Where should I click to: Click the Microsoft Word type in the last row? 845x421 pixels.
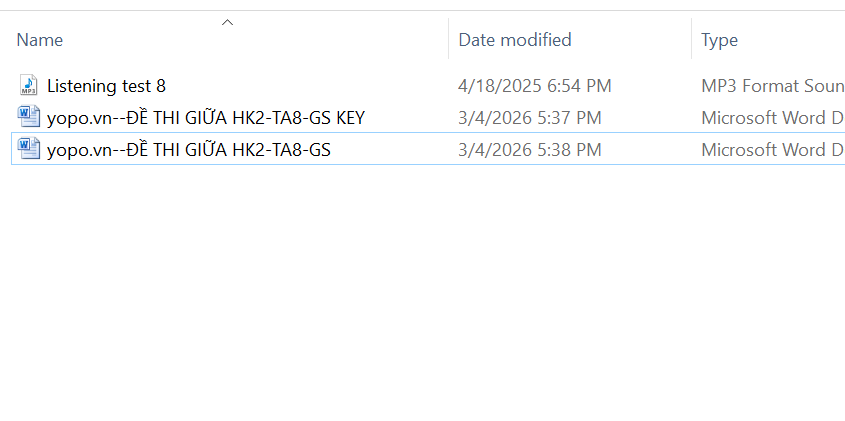point(772,150)
